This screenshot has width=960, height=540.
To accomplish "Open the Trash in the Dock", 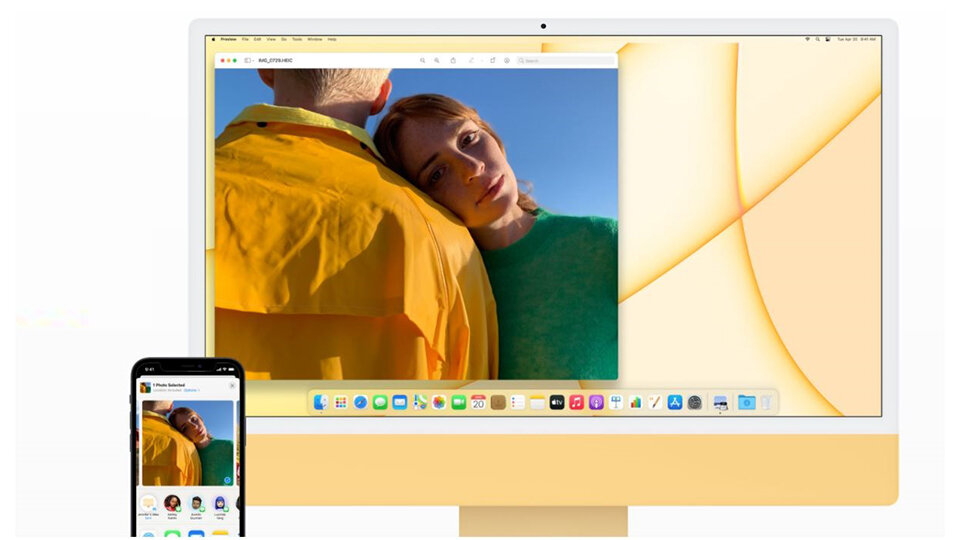I will point(766,402).
